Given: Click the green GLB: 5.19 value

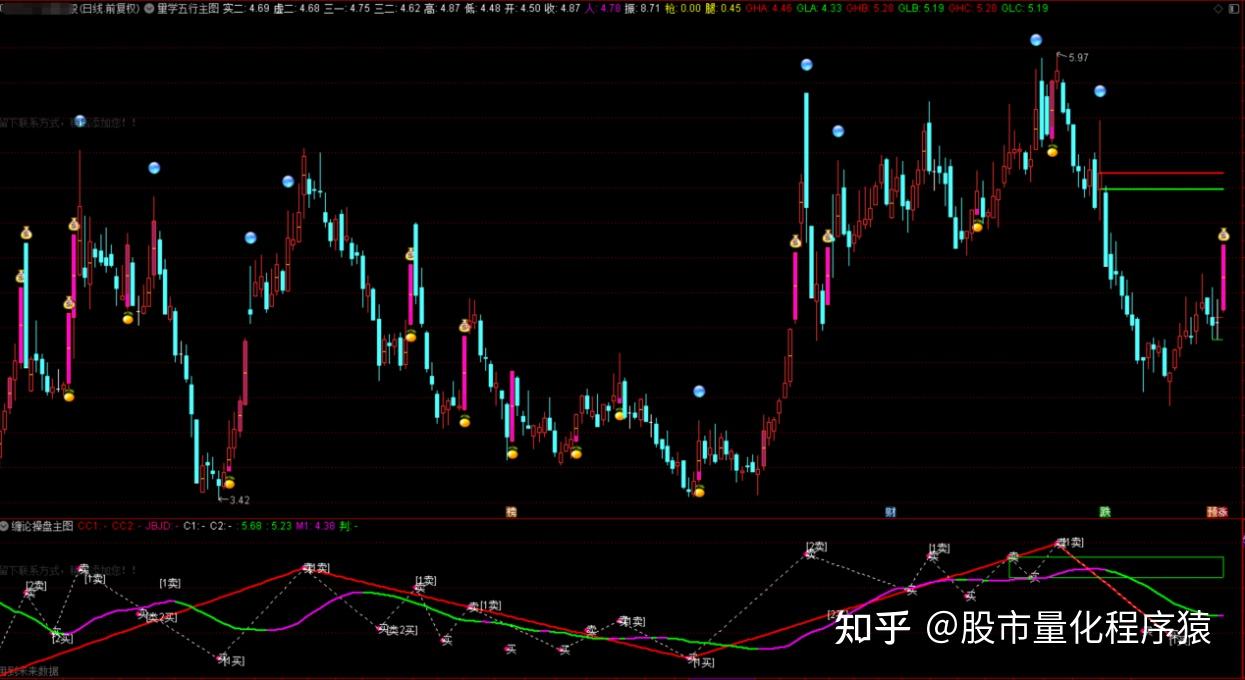Looking at the screenshot, I should pos(921,8).
